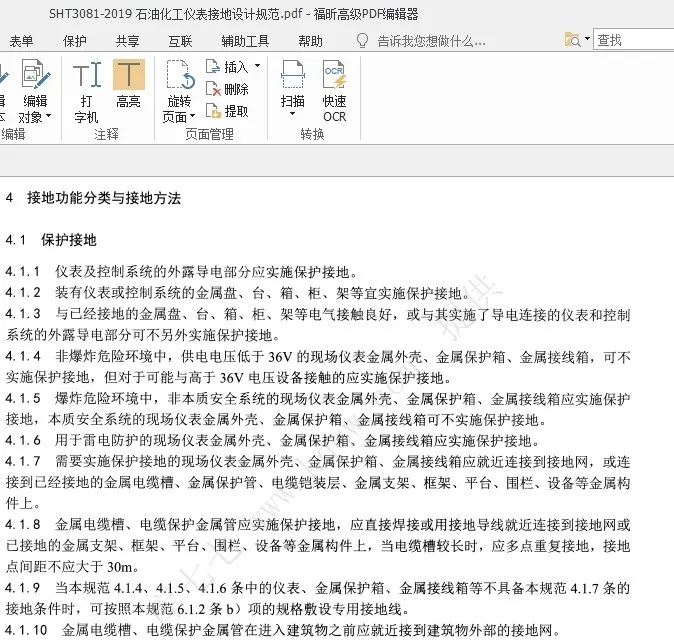Open the Form (表单) ribbon tab

point(21,41)
